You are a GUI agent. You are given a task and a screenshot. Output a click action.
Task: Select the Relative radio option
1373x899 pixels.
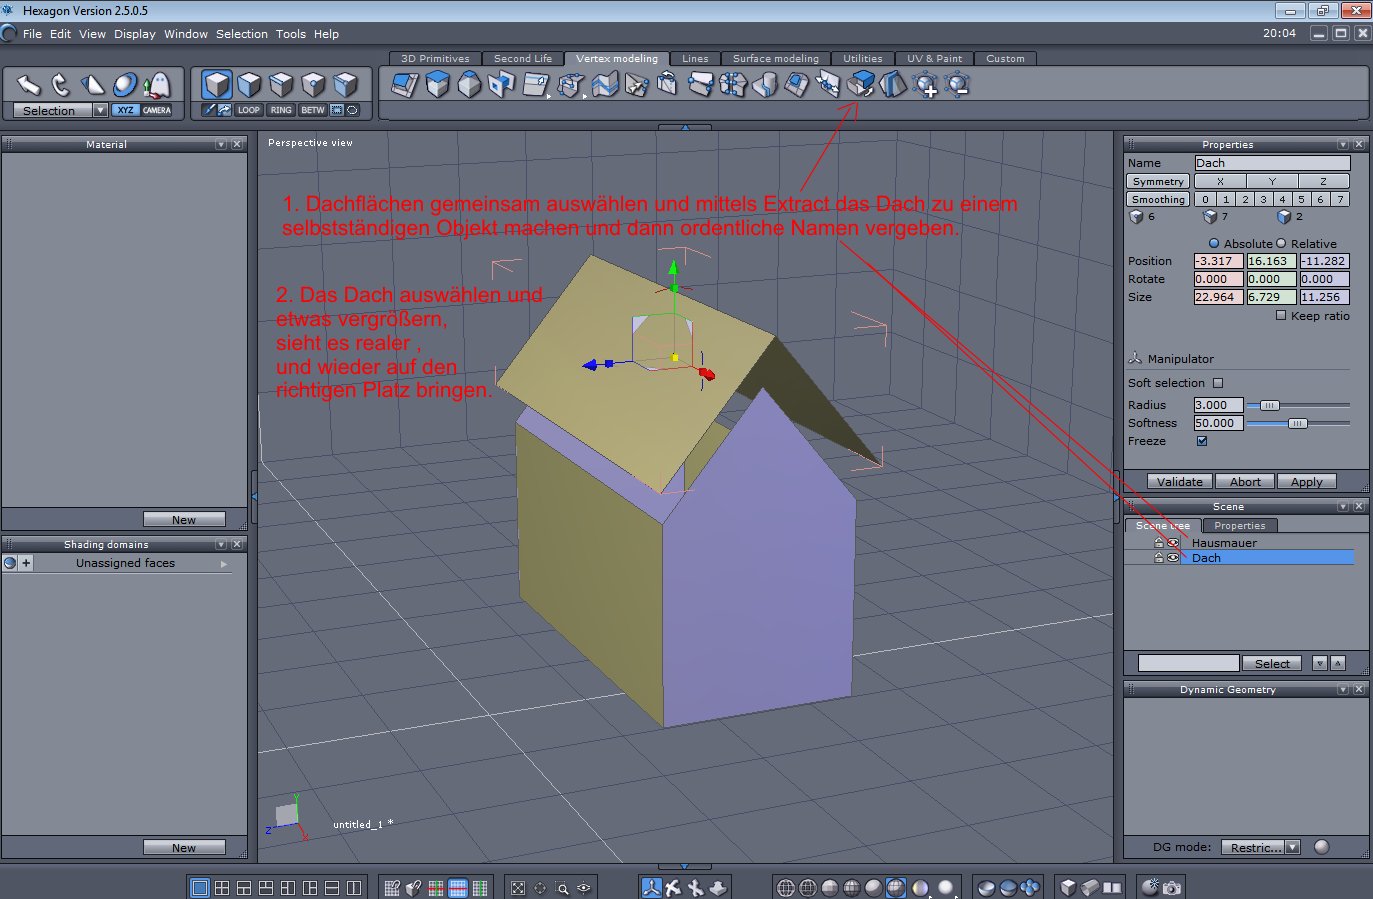click(1281, 243)
